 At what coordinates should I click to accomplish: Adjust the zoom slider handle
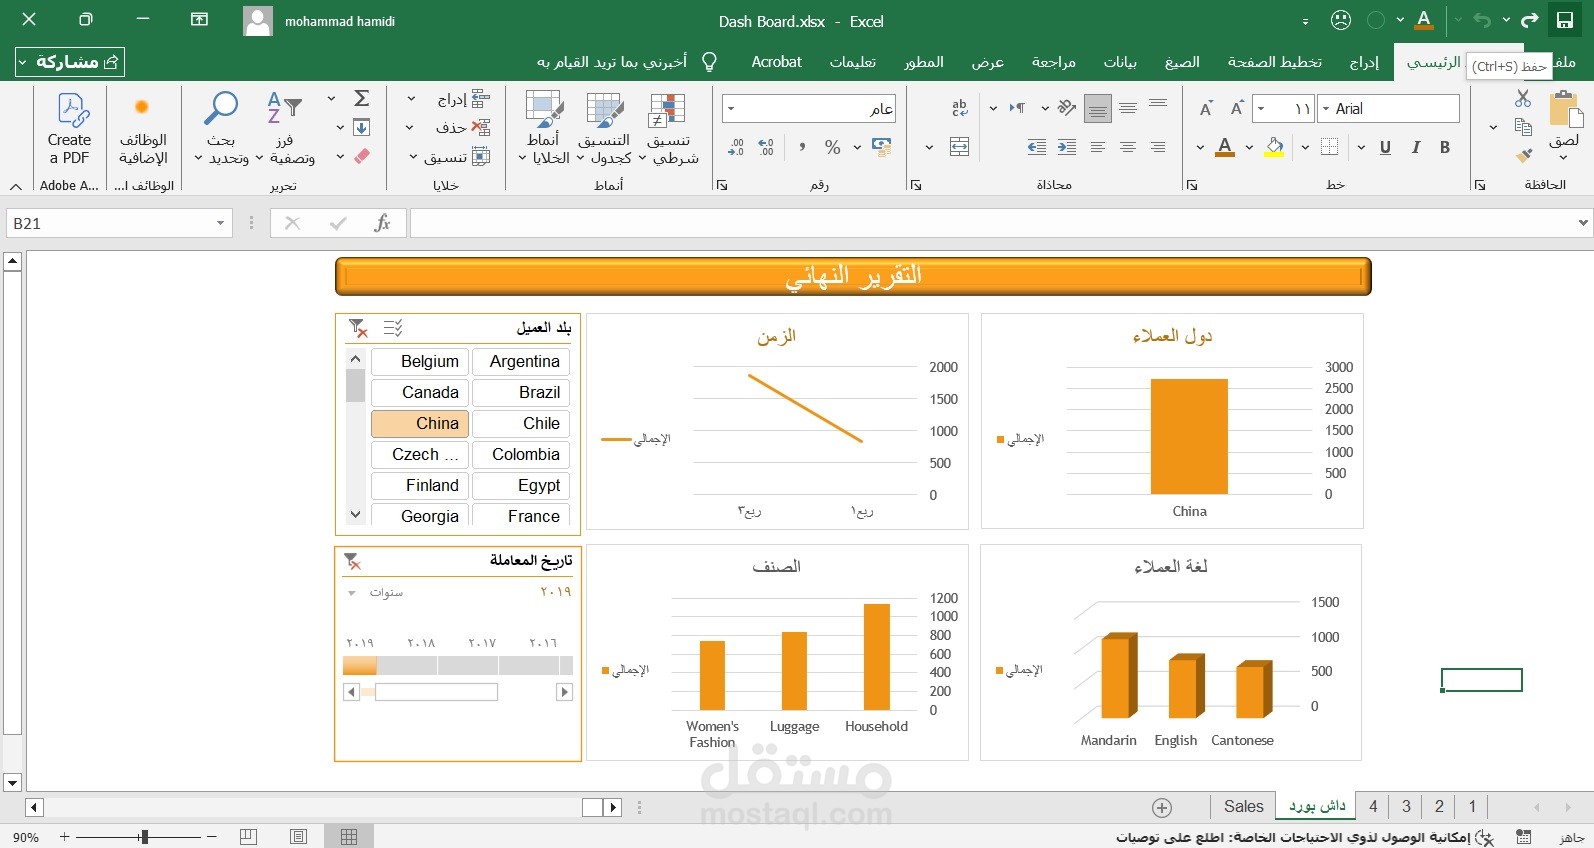tap(144, 837)
